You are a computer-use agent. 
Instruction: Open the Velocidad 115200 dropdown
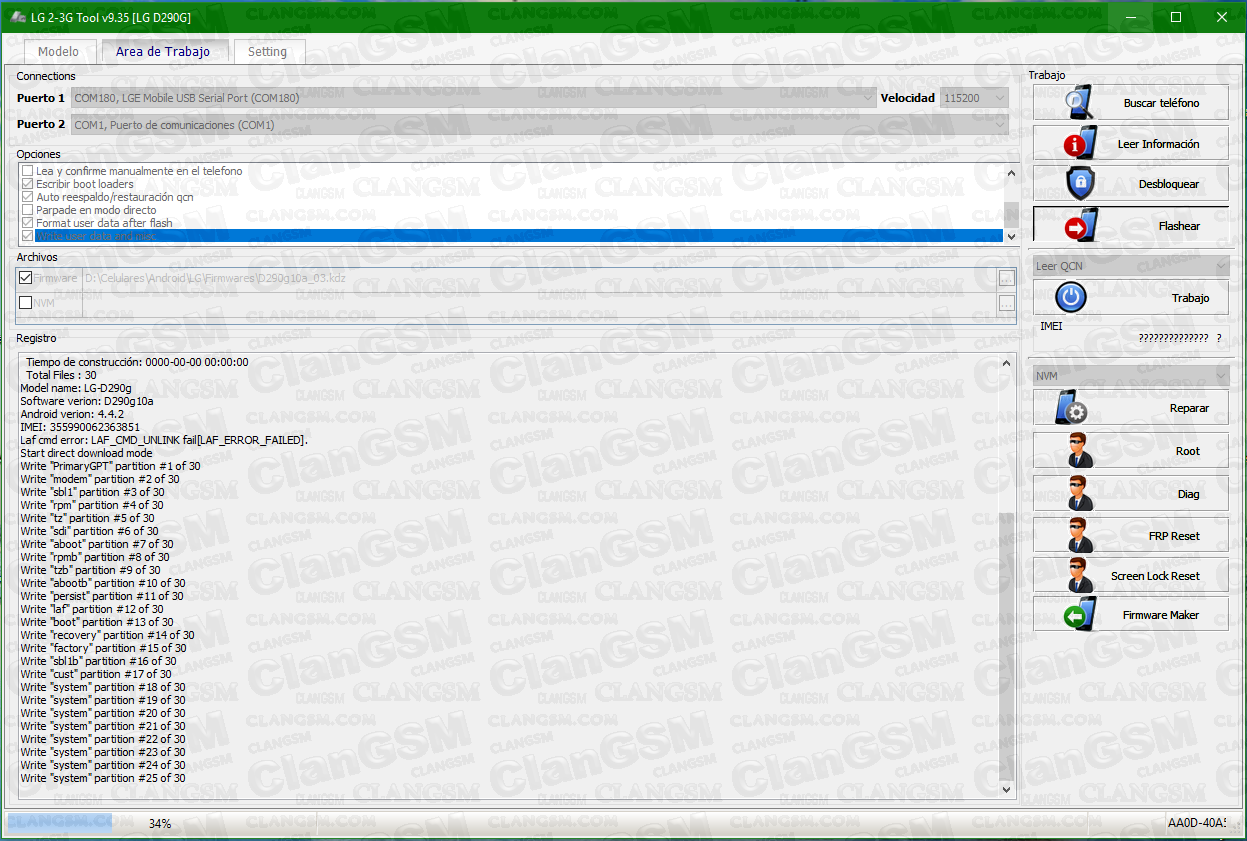(x=973, y=98)
